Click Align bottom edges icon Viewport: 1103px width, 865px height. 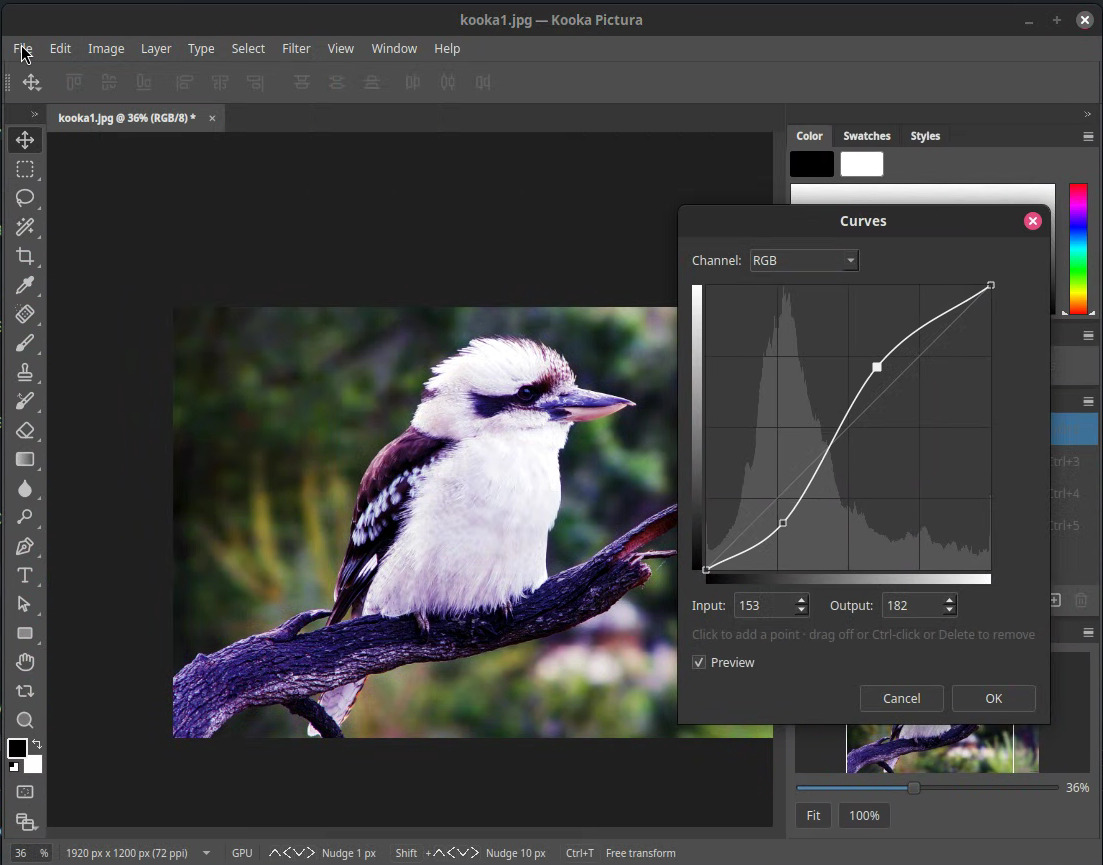click(x=144, y=83)
